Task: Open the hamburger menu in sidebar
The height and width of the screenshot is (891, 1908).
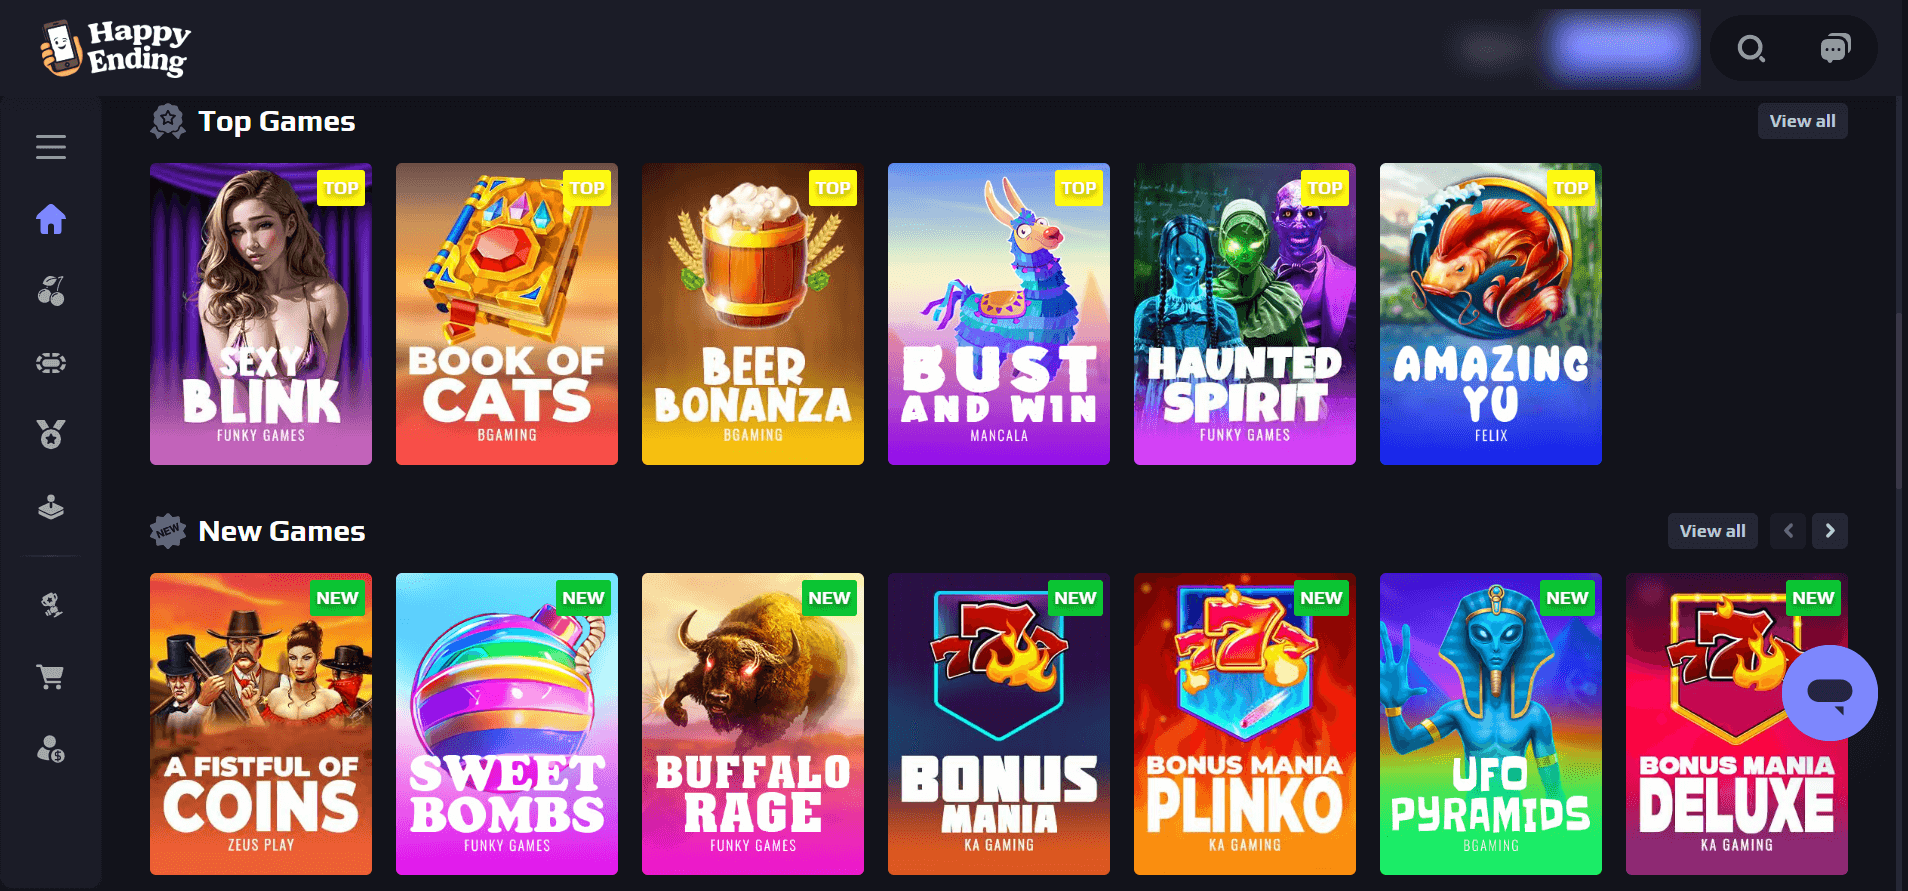Action: (x=51, y=147)
